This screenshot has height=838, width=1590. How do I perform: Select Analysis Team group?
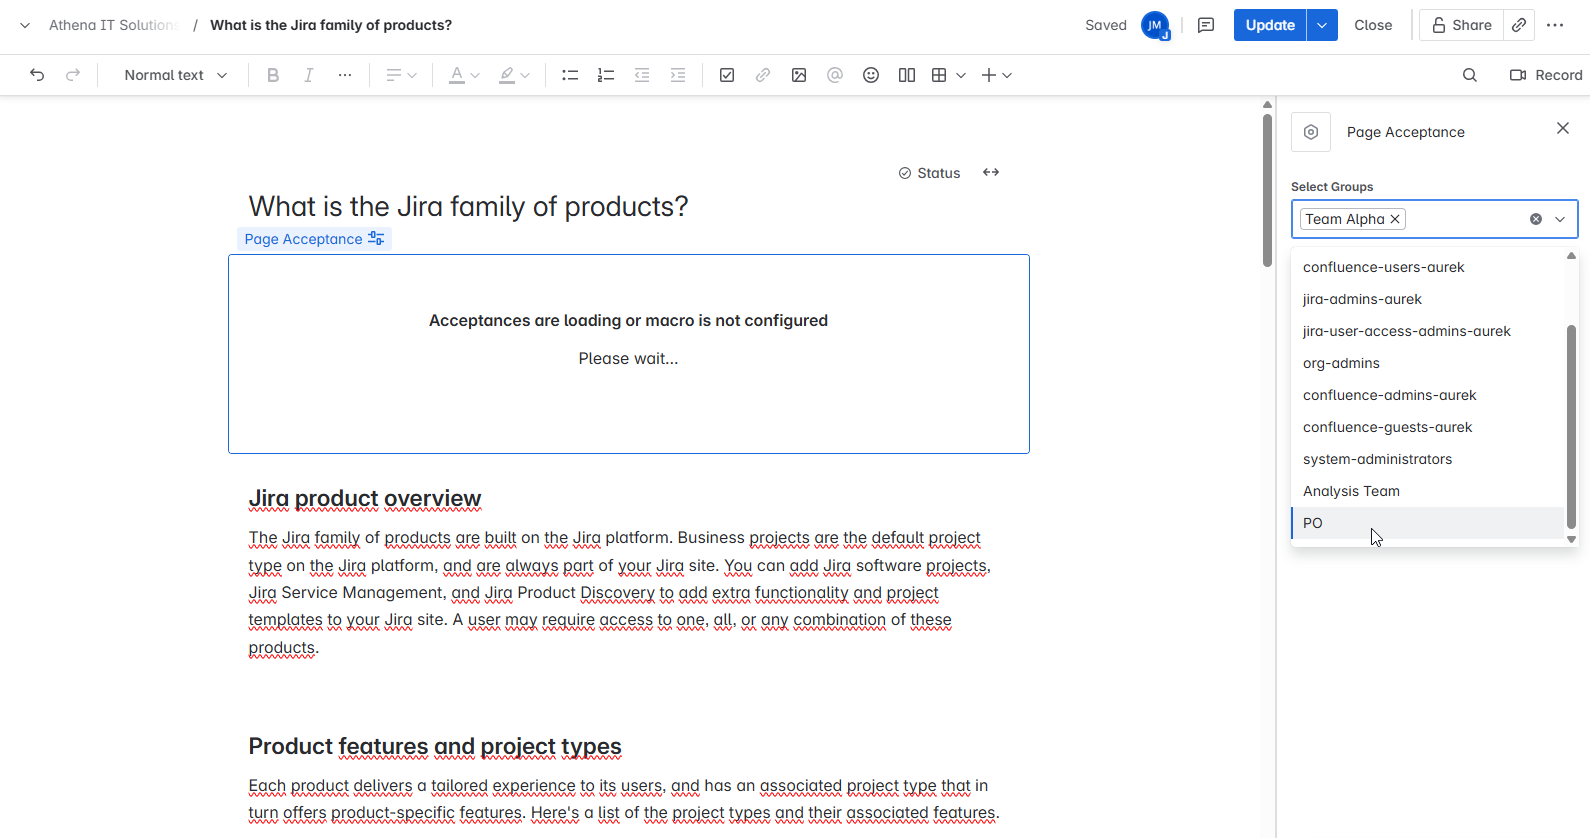(x=1427, y=491)
